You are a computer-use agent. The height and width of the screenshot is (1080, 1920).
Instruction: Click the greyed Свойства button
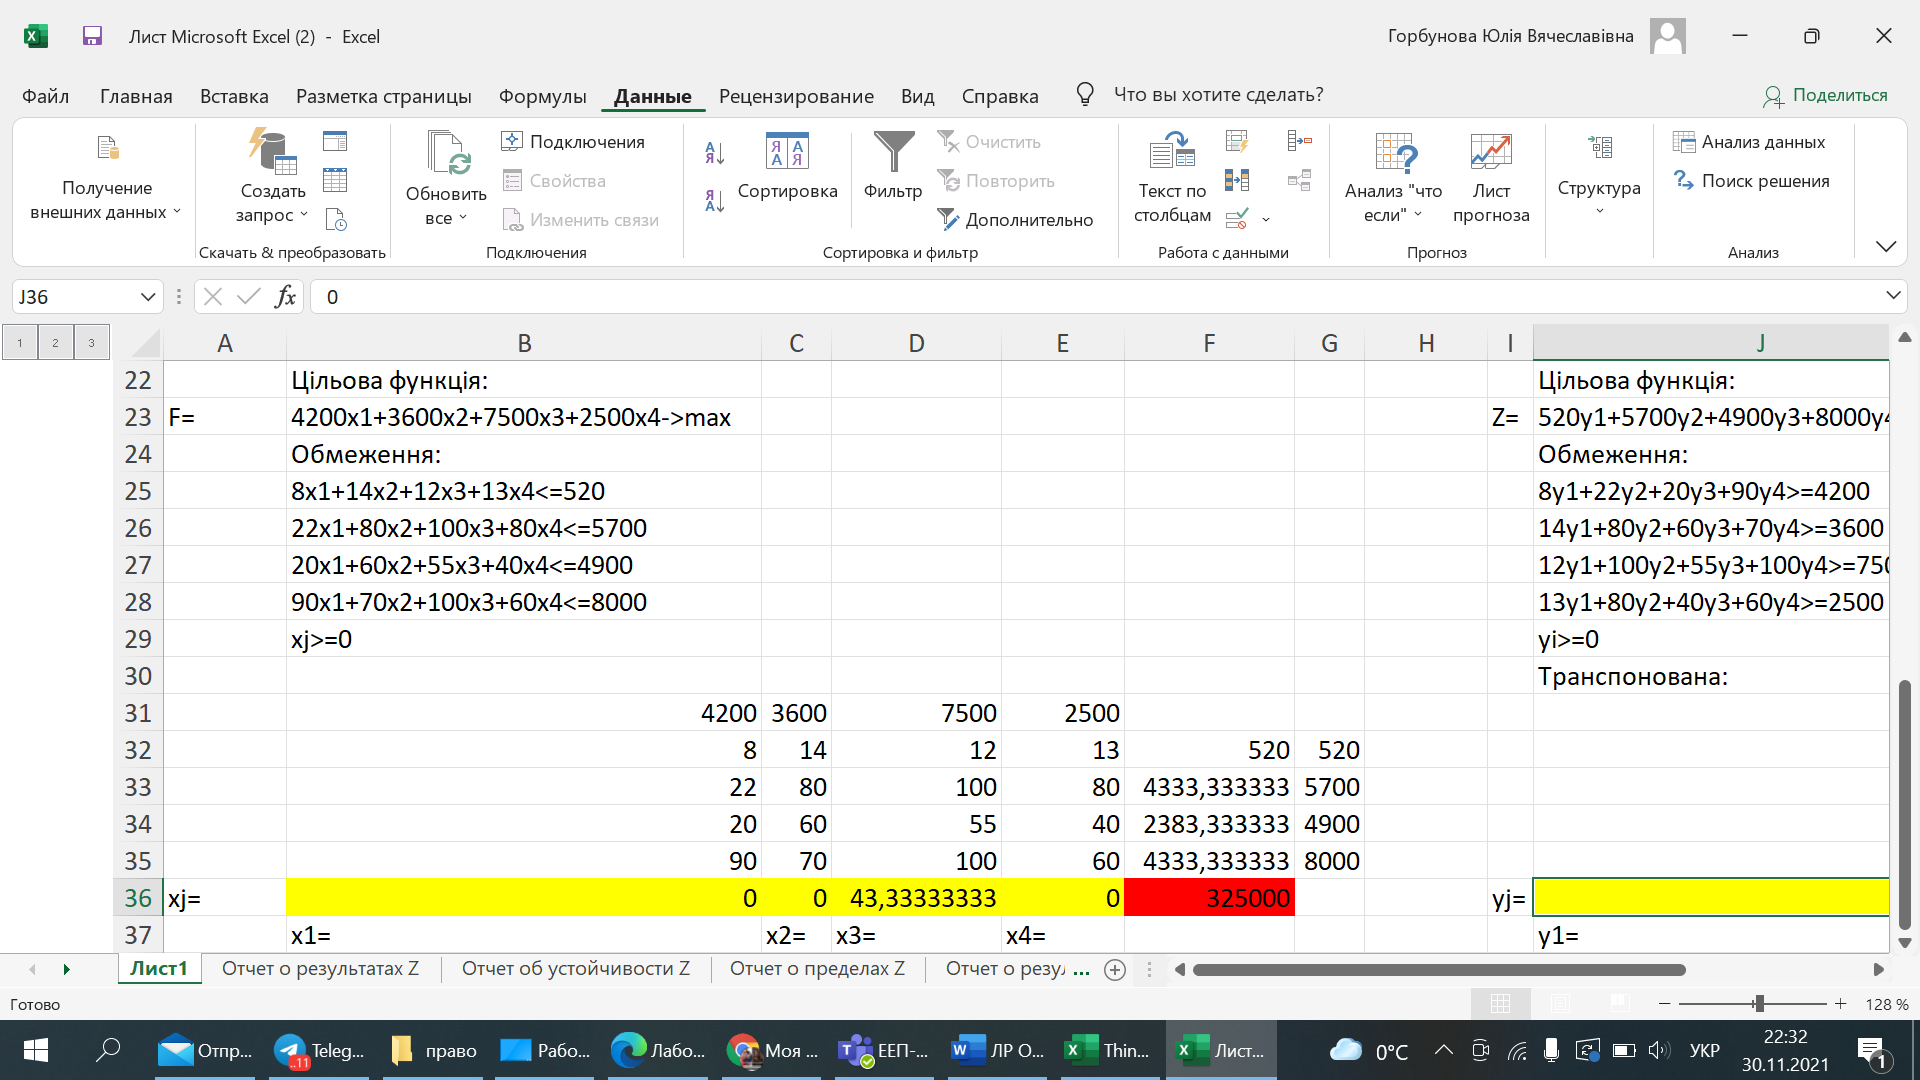click(x=554, y=180)
